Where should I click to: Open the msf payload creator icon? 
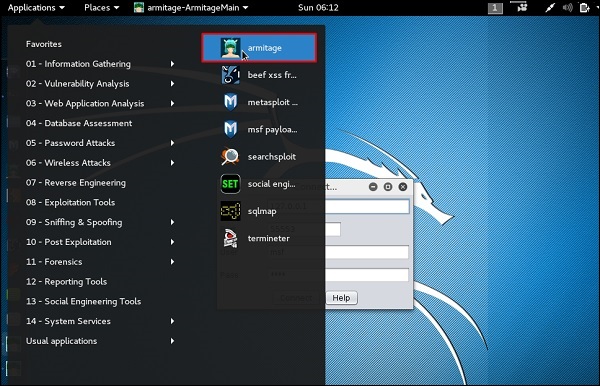pos(230,129)
